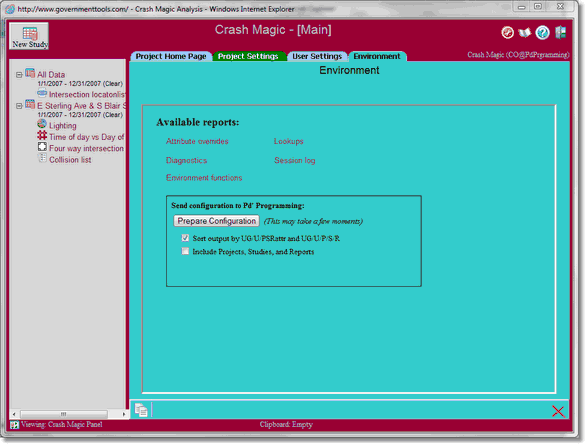Click the exit door icon in header
The height and width of the screenshot is (445, 586).
560,33
